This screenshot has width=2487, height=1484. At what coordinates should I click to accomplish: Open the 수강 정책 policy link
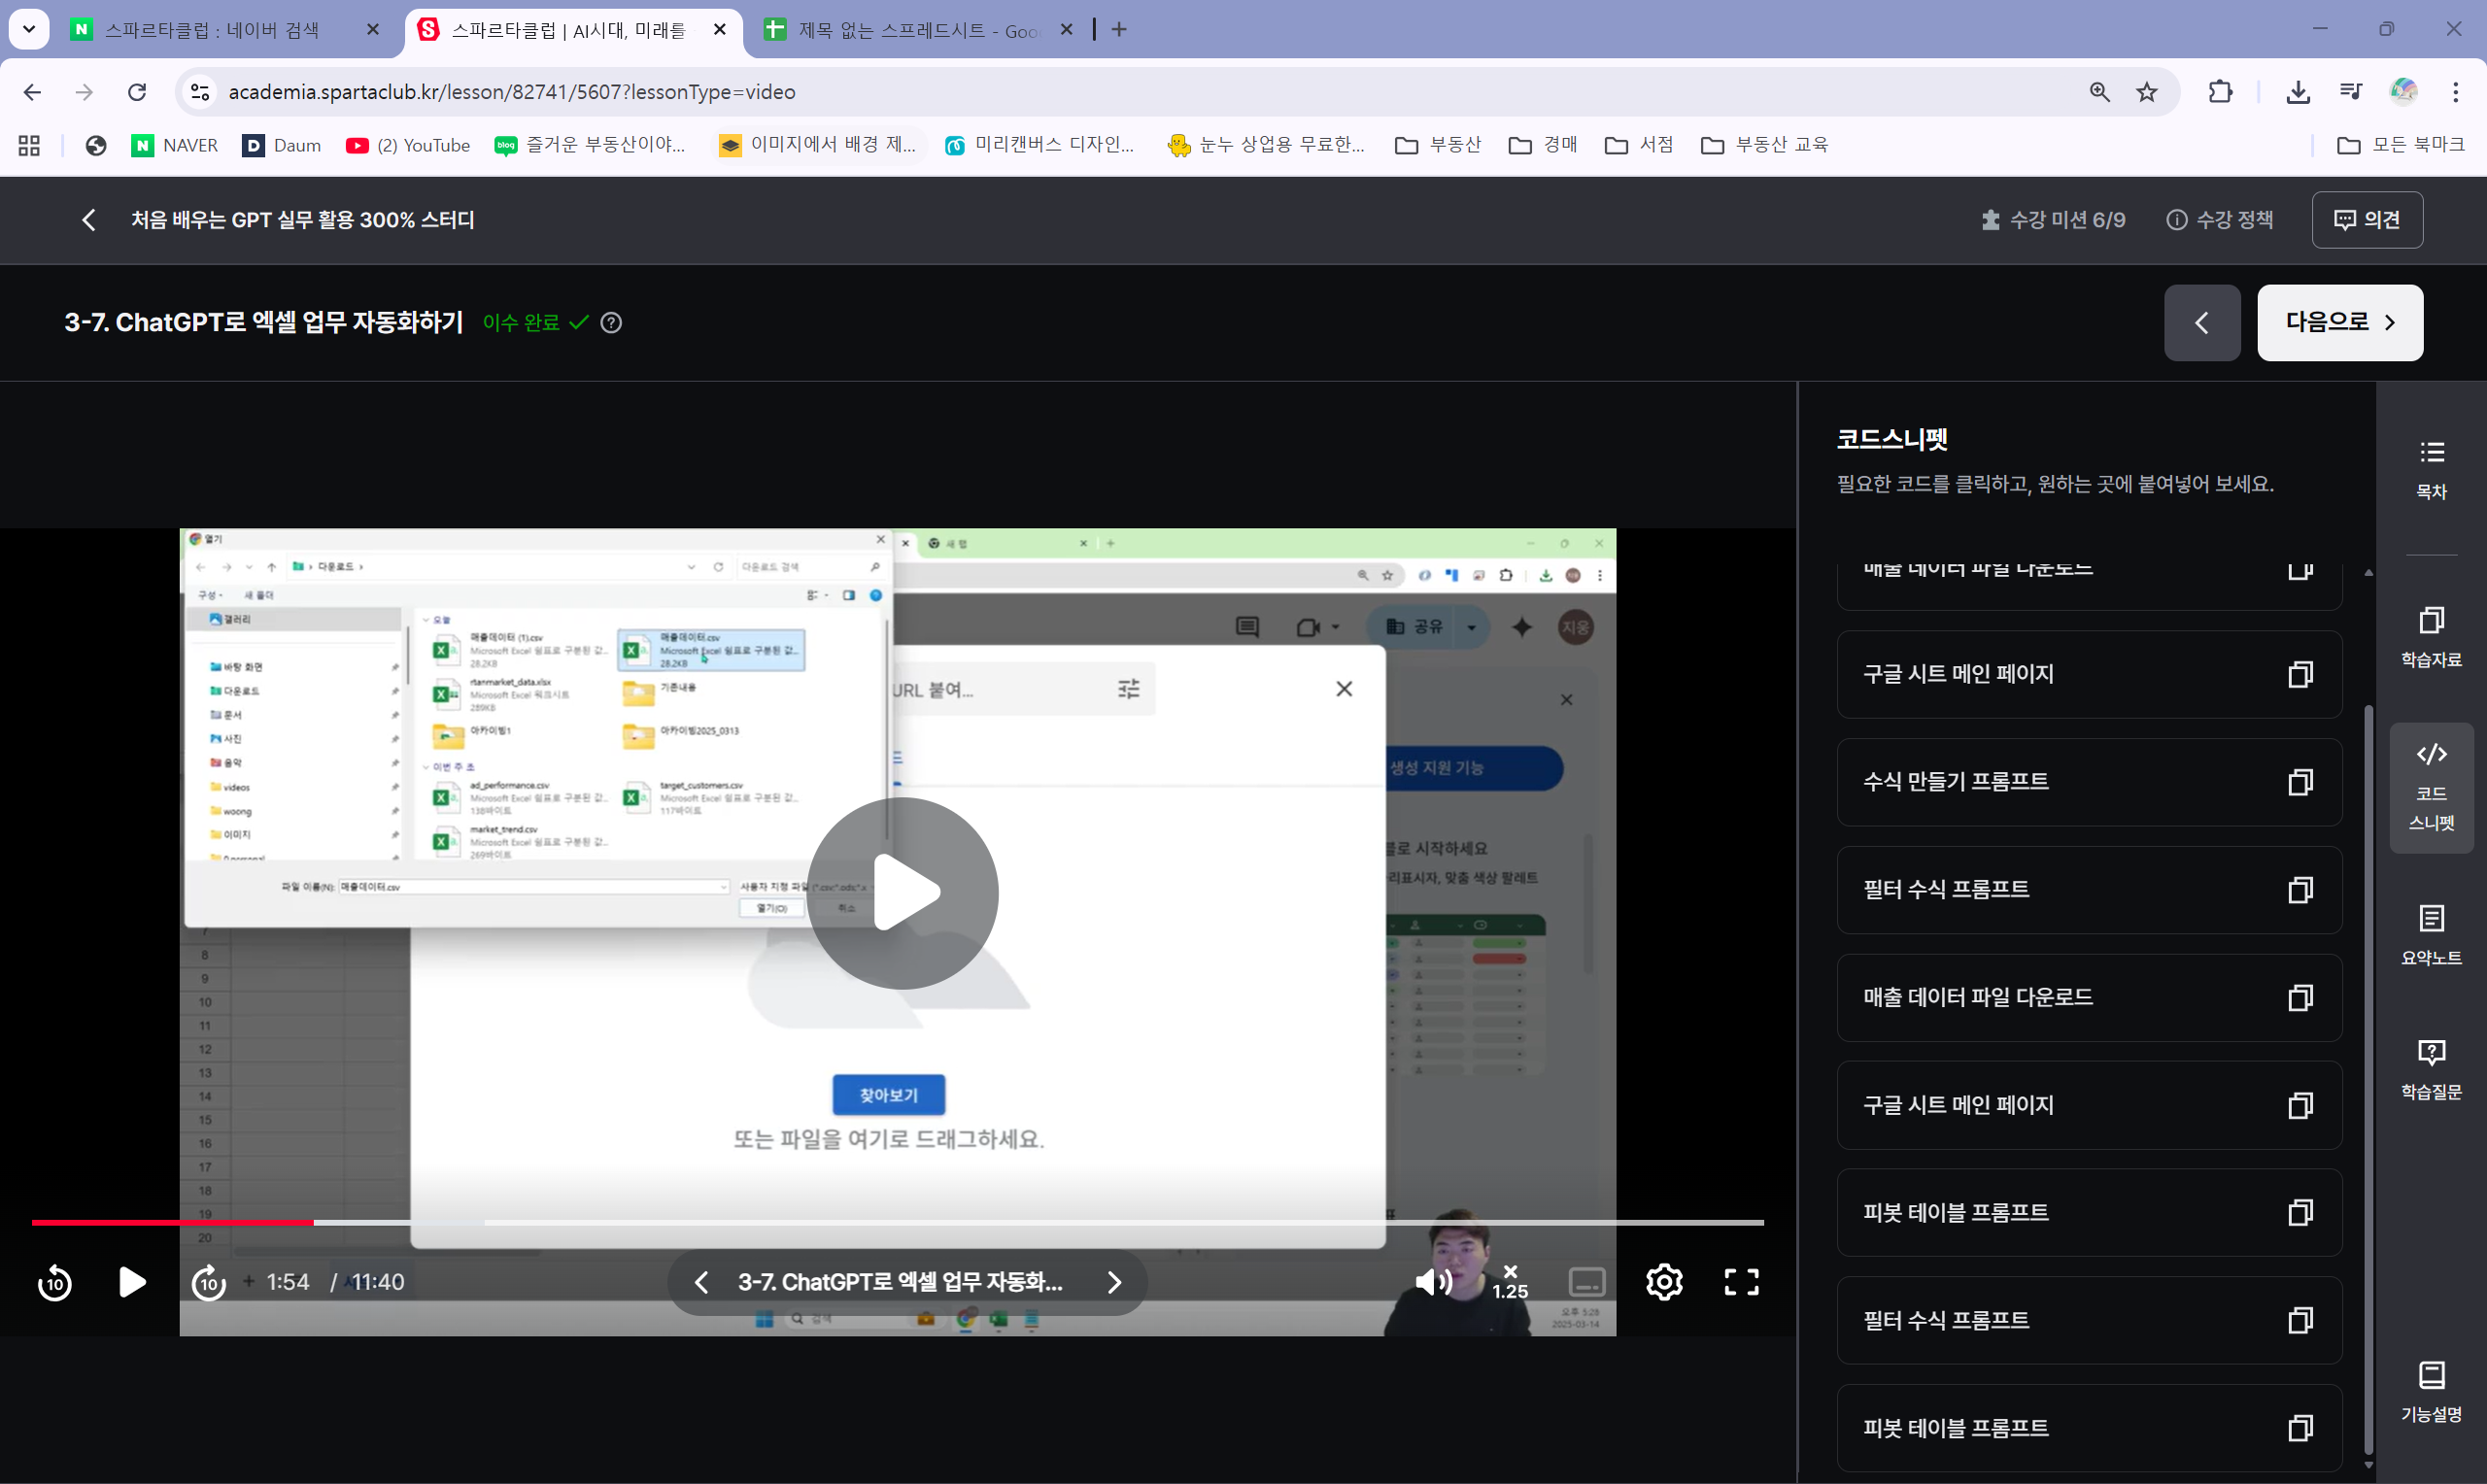pyautogui.click(x=2220, y=220)
